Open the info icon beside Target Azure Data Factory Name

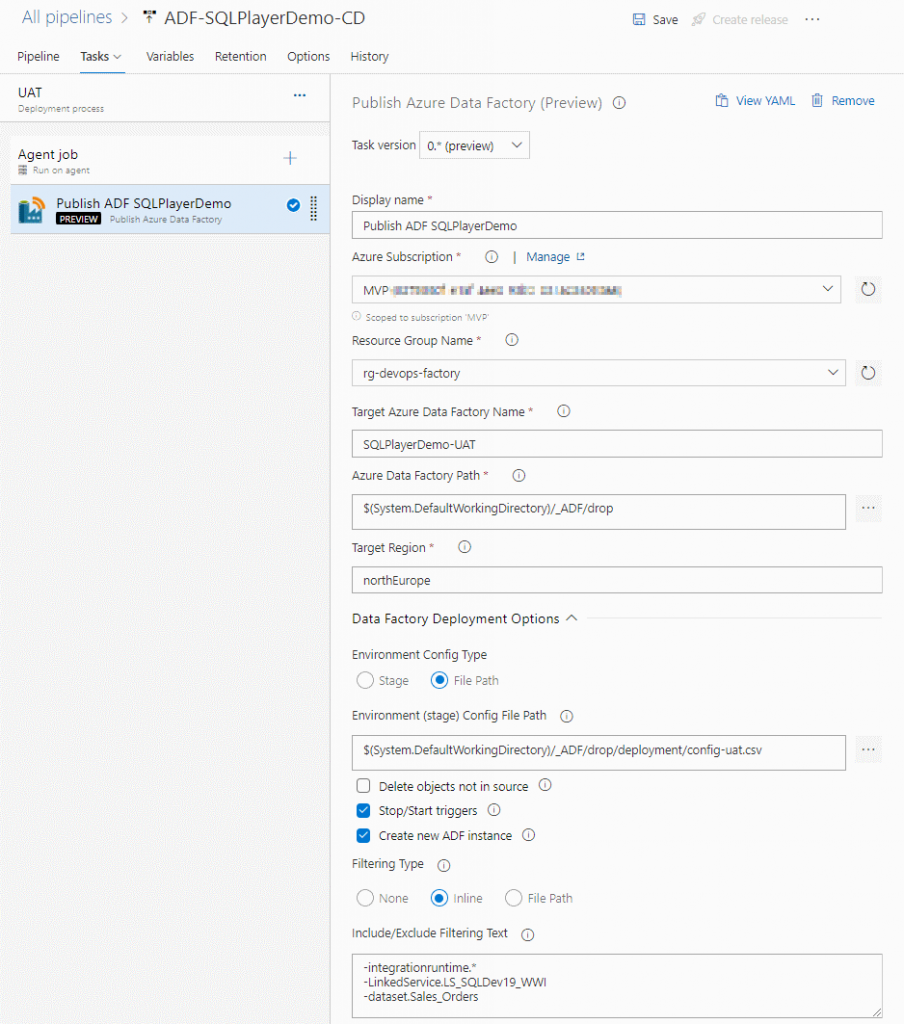(x=563, y=411)
